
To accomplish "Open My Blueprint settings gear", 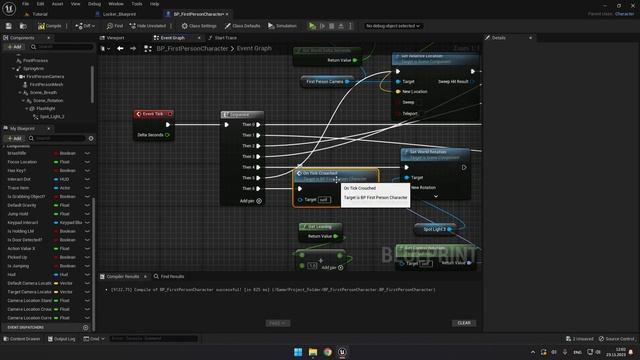I will coord(91,138).
